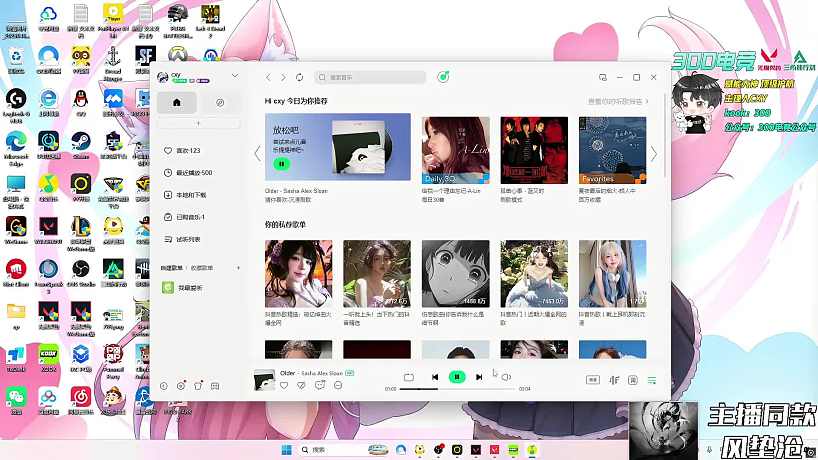The height and width of the screenshot is (460, 818).
Task: Open the Daily 30 playlist cover
Action: pyautogui.click(x=455, y=150)
